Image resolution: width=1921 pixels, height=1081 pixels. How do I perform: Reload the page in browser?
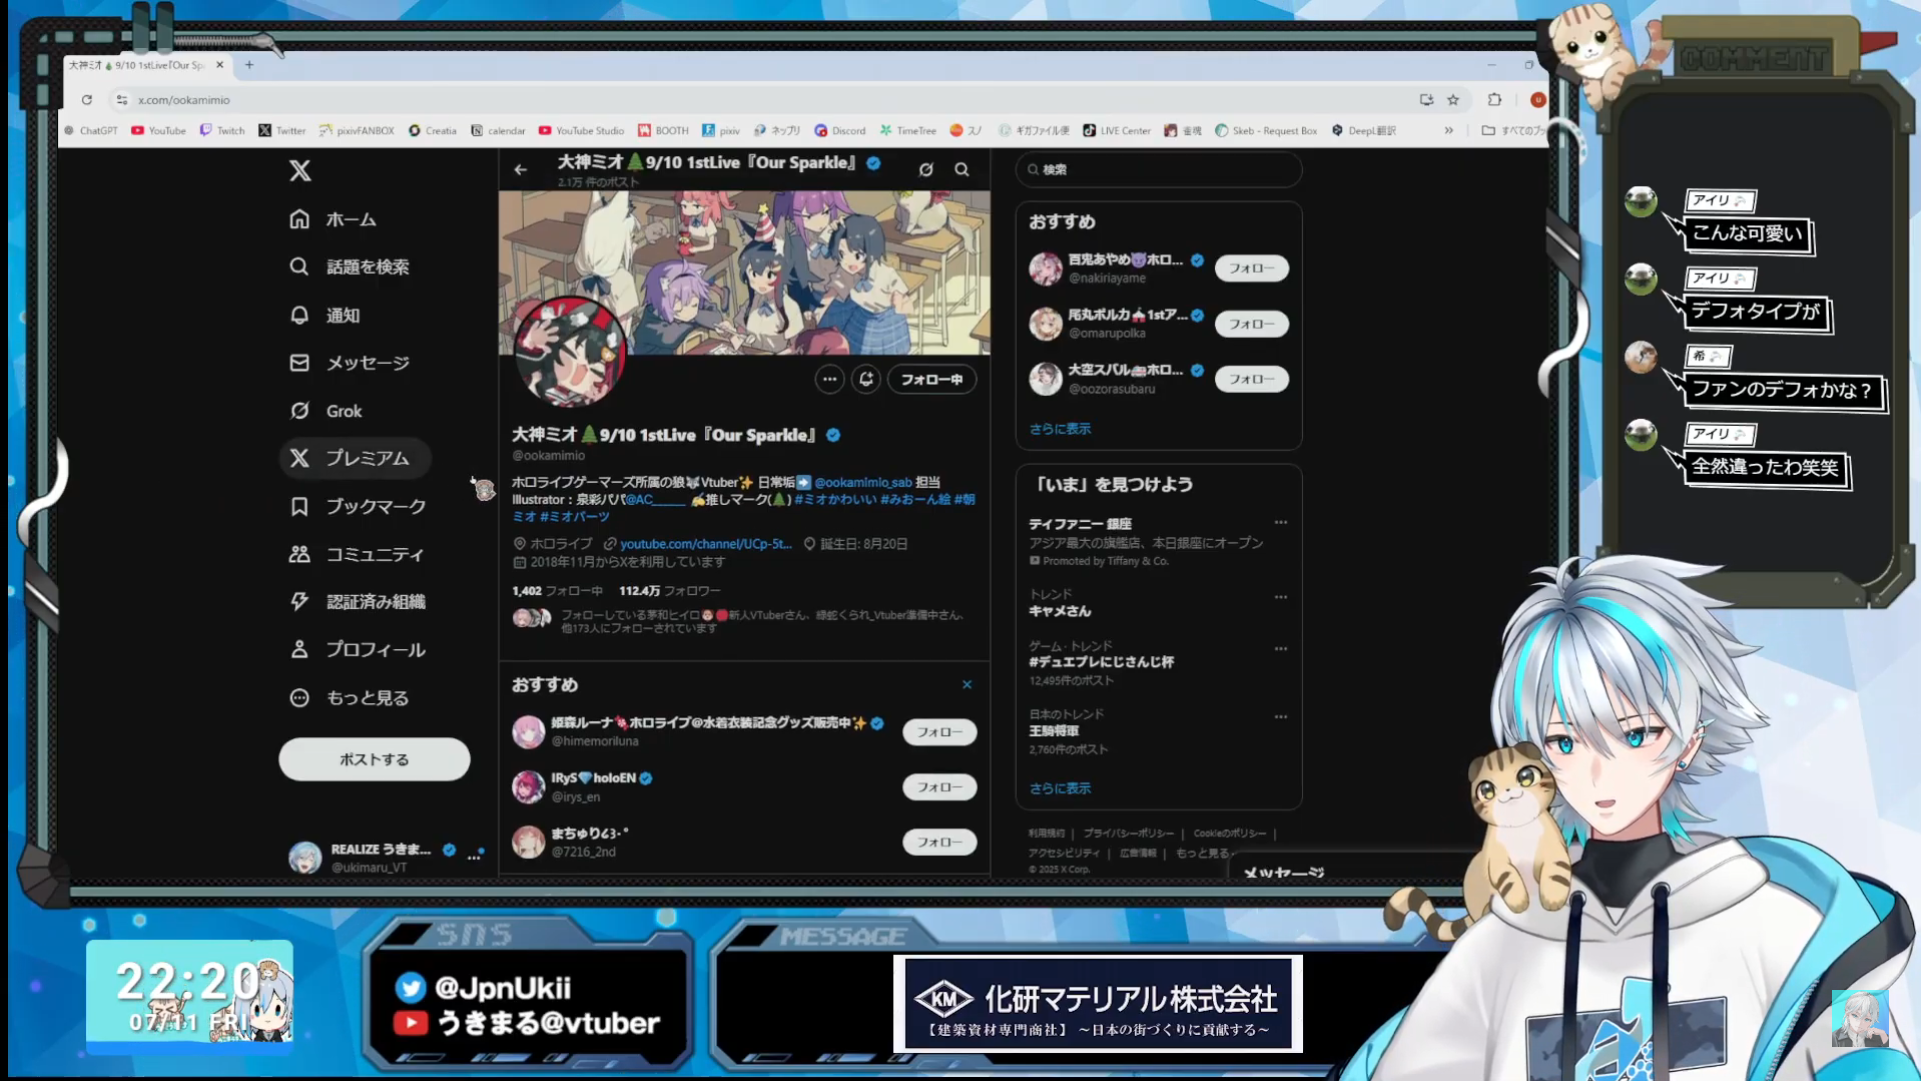tap(87, 100)
